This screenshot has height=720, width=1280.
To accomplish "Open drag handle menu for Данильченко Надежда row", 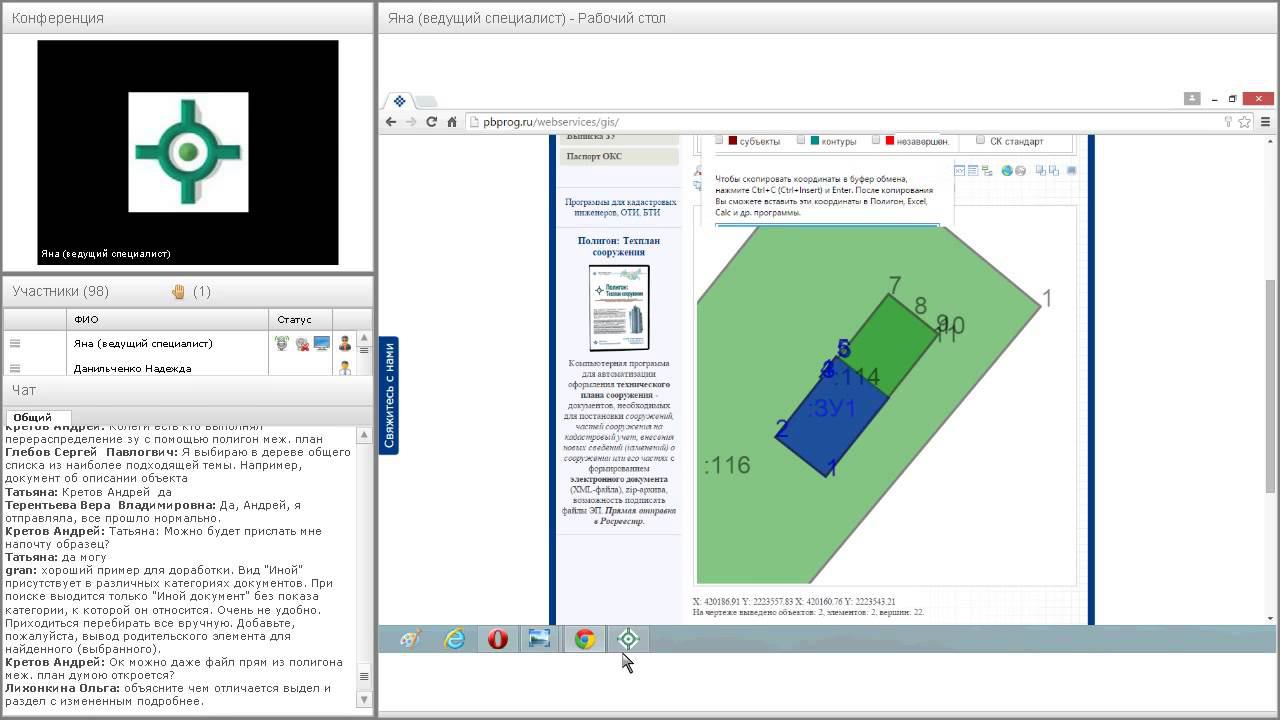I will [x=15, y=368].
